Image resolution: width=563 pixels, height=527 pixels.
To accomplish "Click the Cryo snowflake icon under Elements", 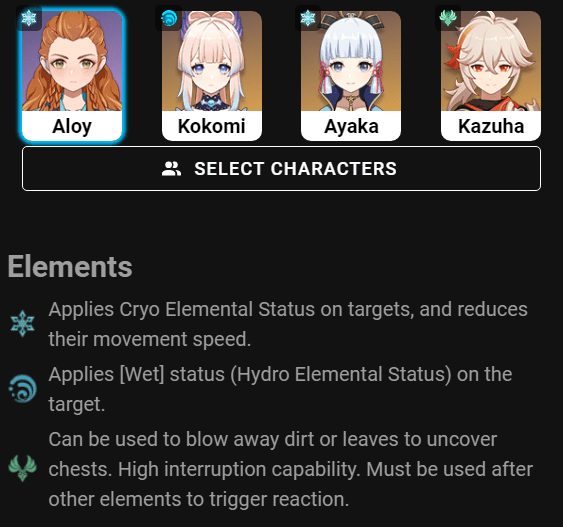I will [23, 323].
